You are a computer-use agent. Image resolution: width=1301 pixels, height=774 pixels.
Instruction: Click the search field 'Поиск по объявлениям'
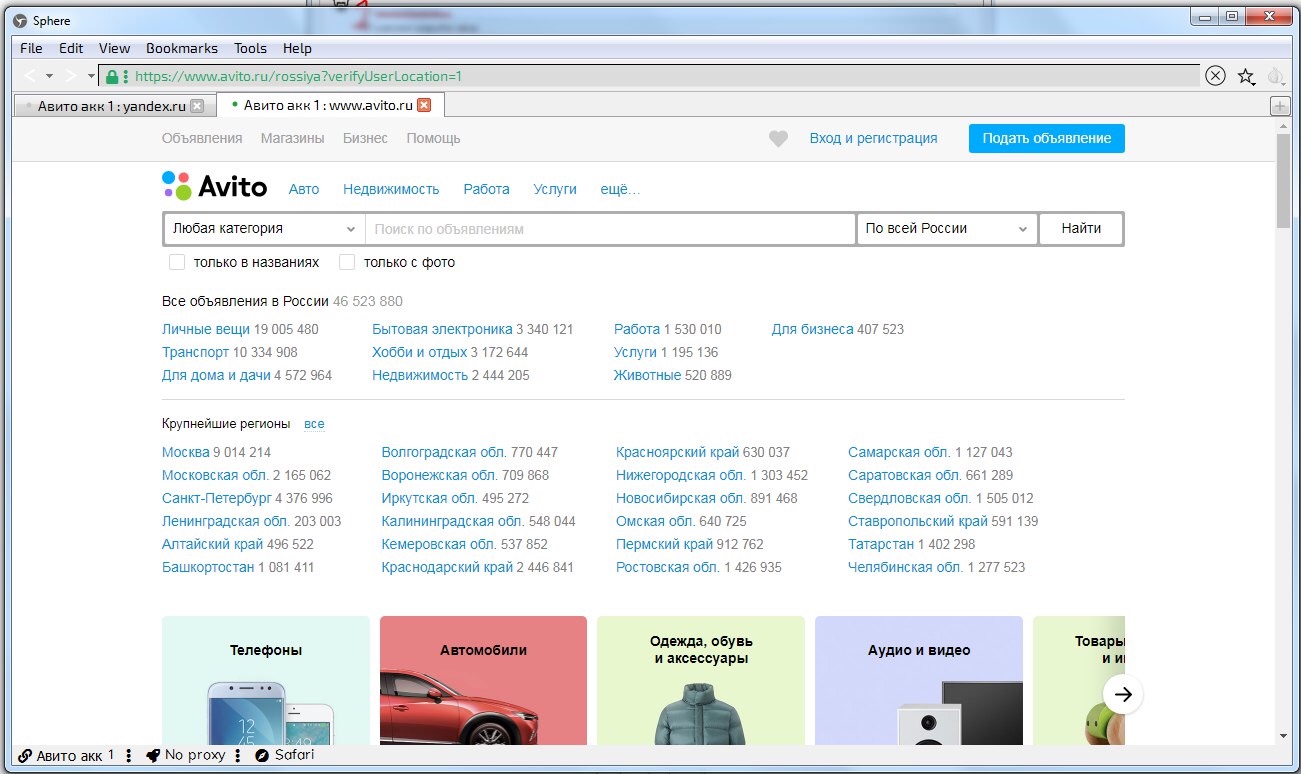[x=610, y=229]
